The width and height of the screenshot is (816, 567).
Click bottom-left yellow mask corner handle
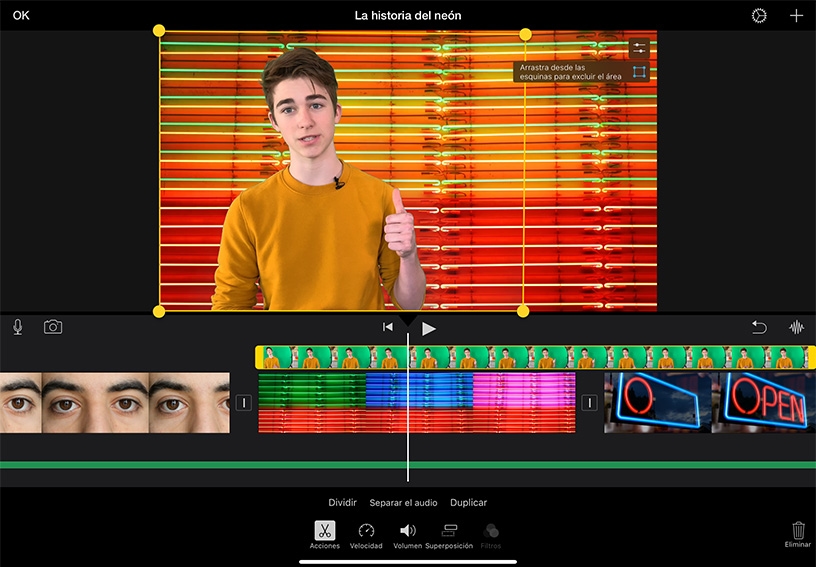(x=159, y=312)
